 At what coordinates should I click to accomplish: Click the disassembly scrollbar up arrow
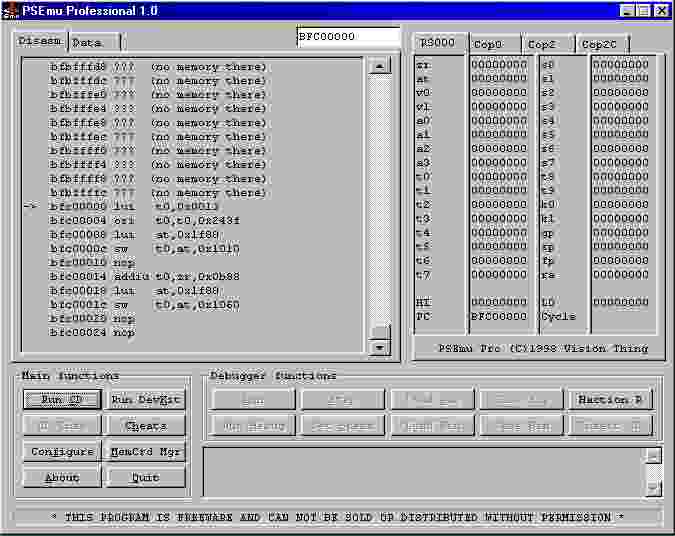coord(379,66)
